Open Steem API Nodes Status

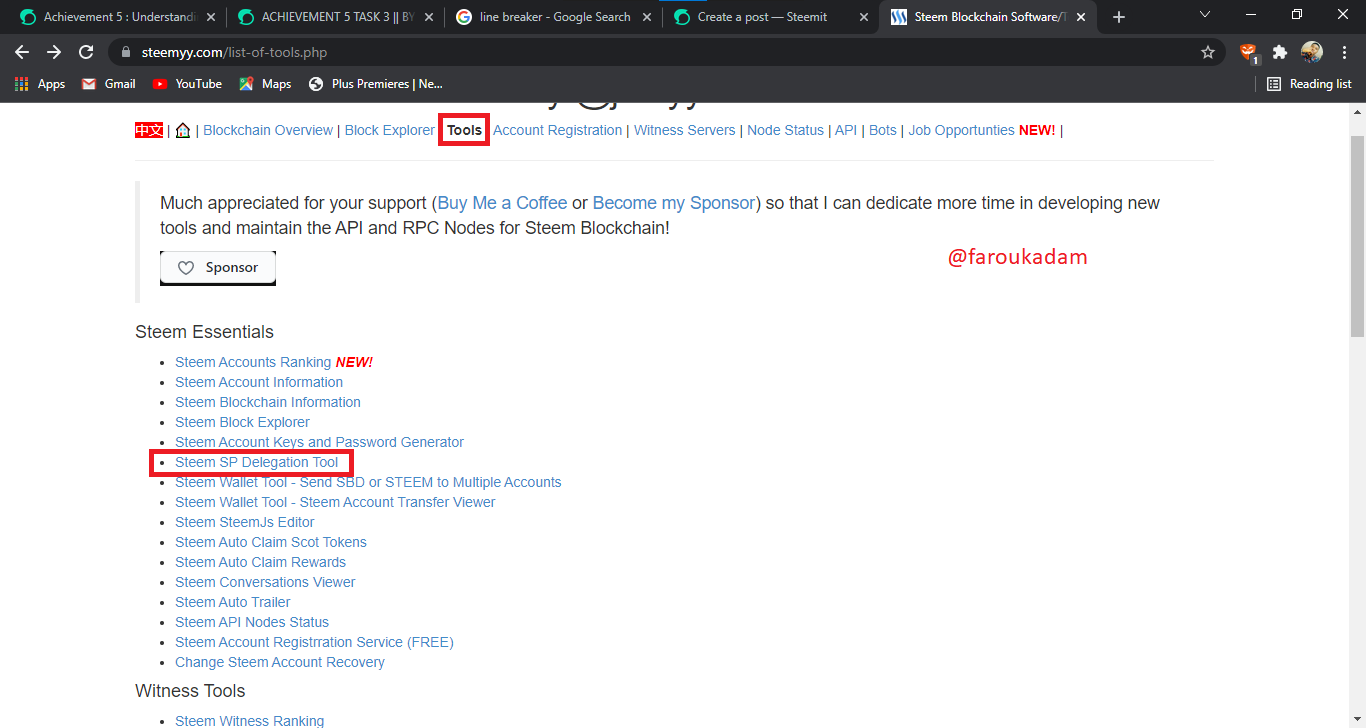[252, 622]
